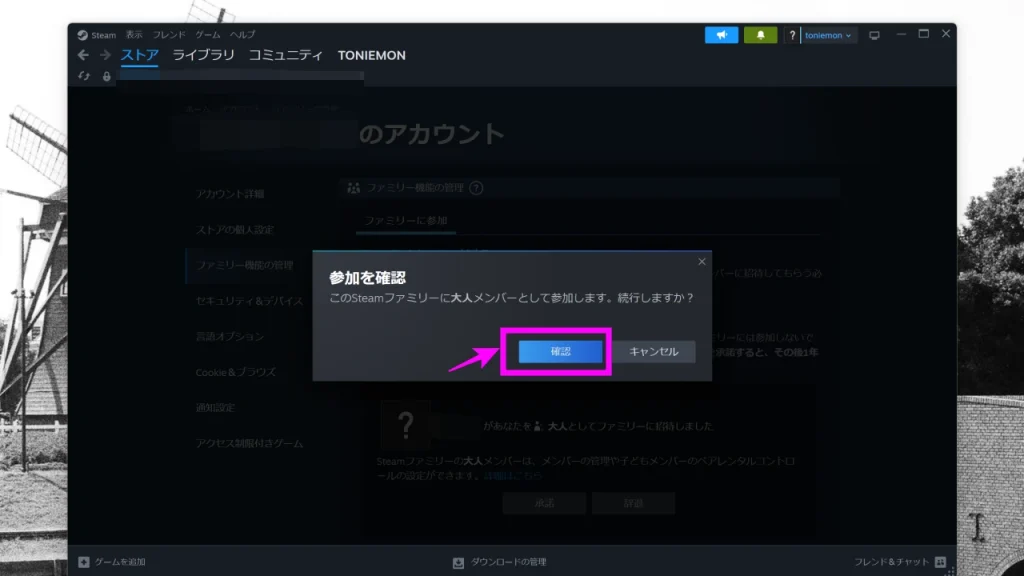
Task: Close the 参加を確認 dialog with the X
Action: [701, 262]
